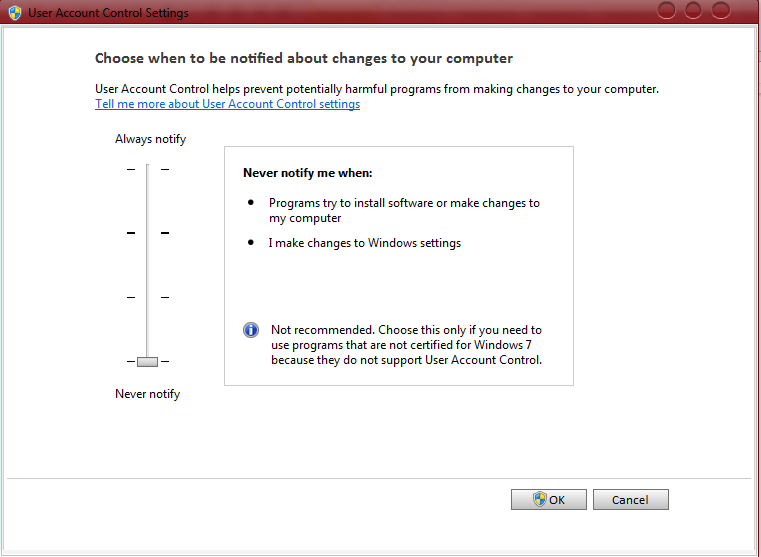
Task: Click the 'Never notify me when:' heading
Action: [308, 173]
